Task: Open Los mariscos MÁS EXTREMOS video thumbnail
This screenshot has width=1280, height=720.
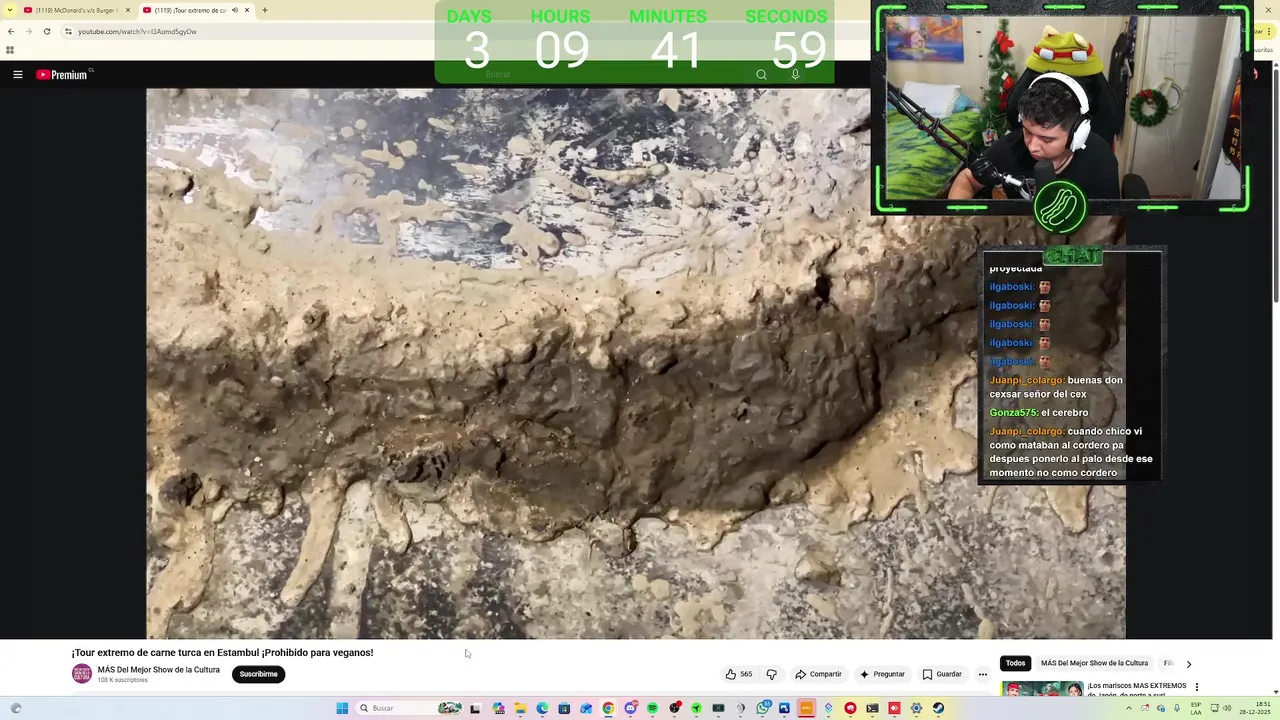Action: coord(1042,689)
